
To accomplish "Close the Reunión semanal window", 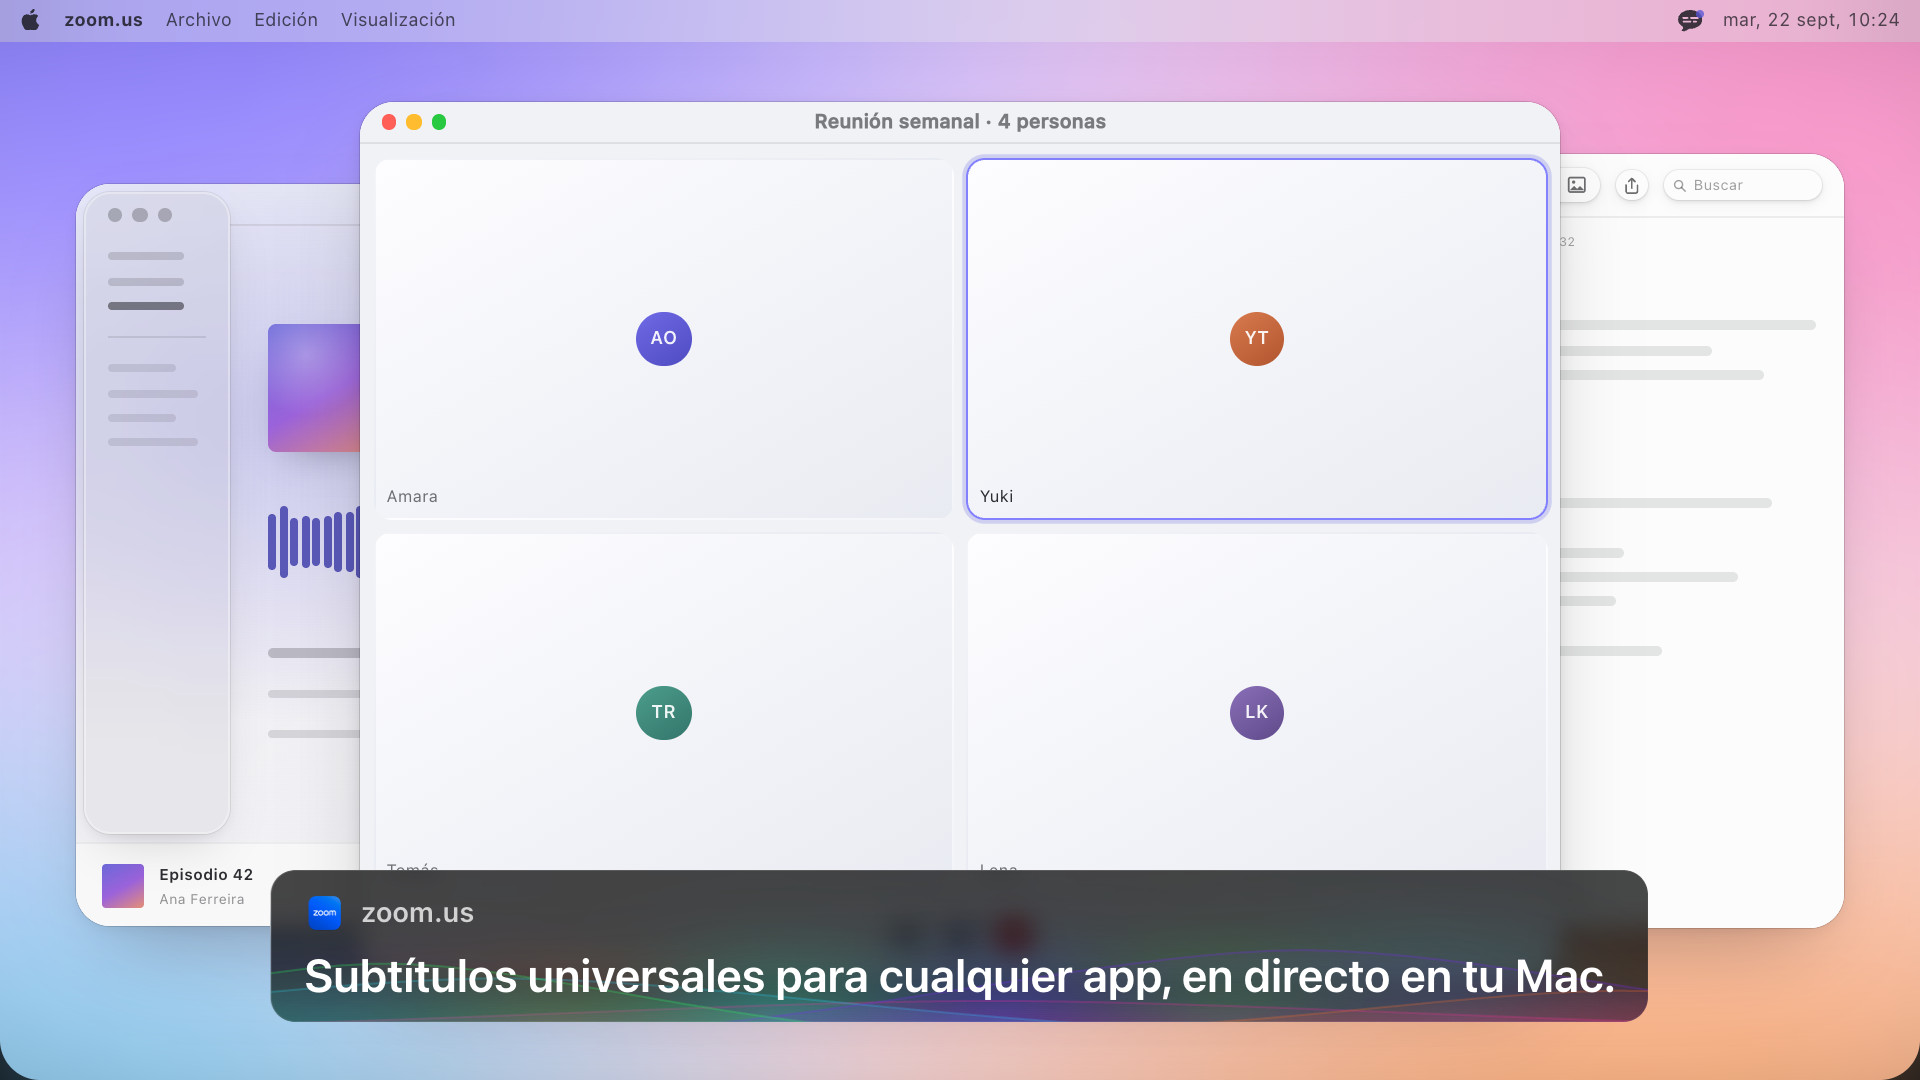I will pyautogui.click(x=389, y=122).
